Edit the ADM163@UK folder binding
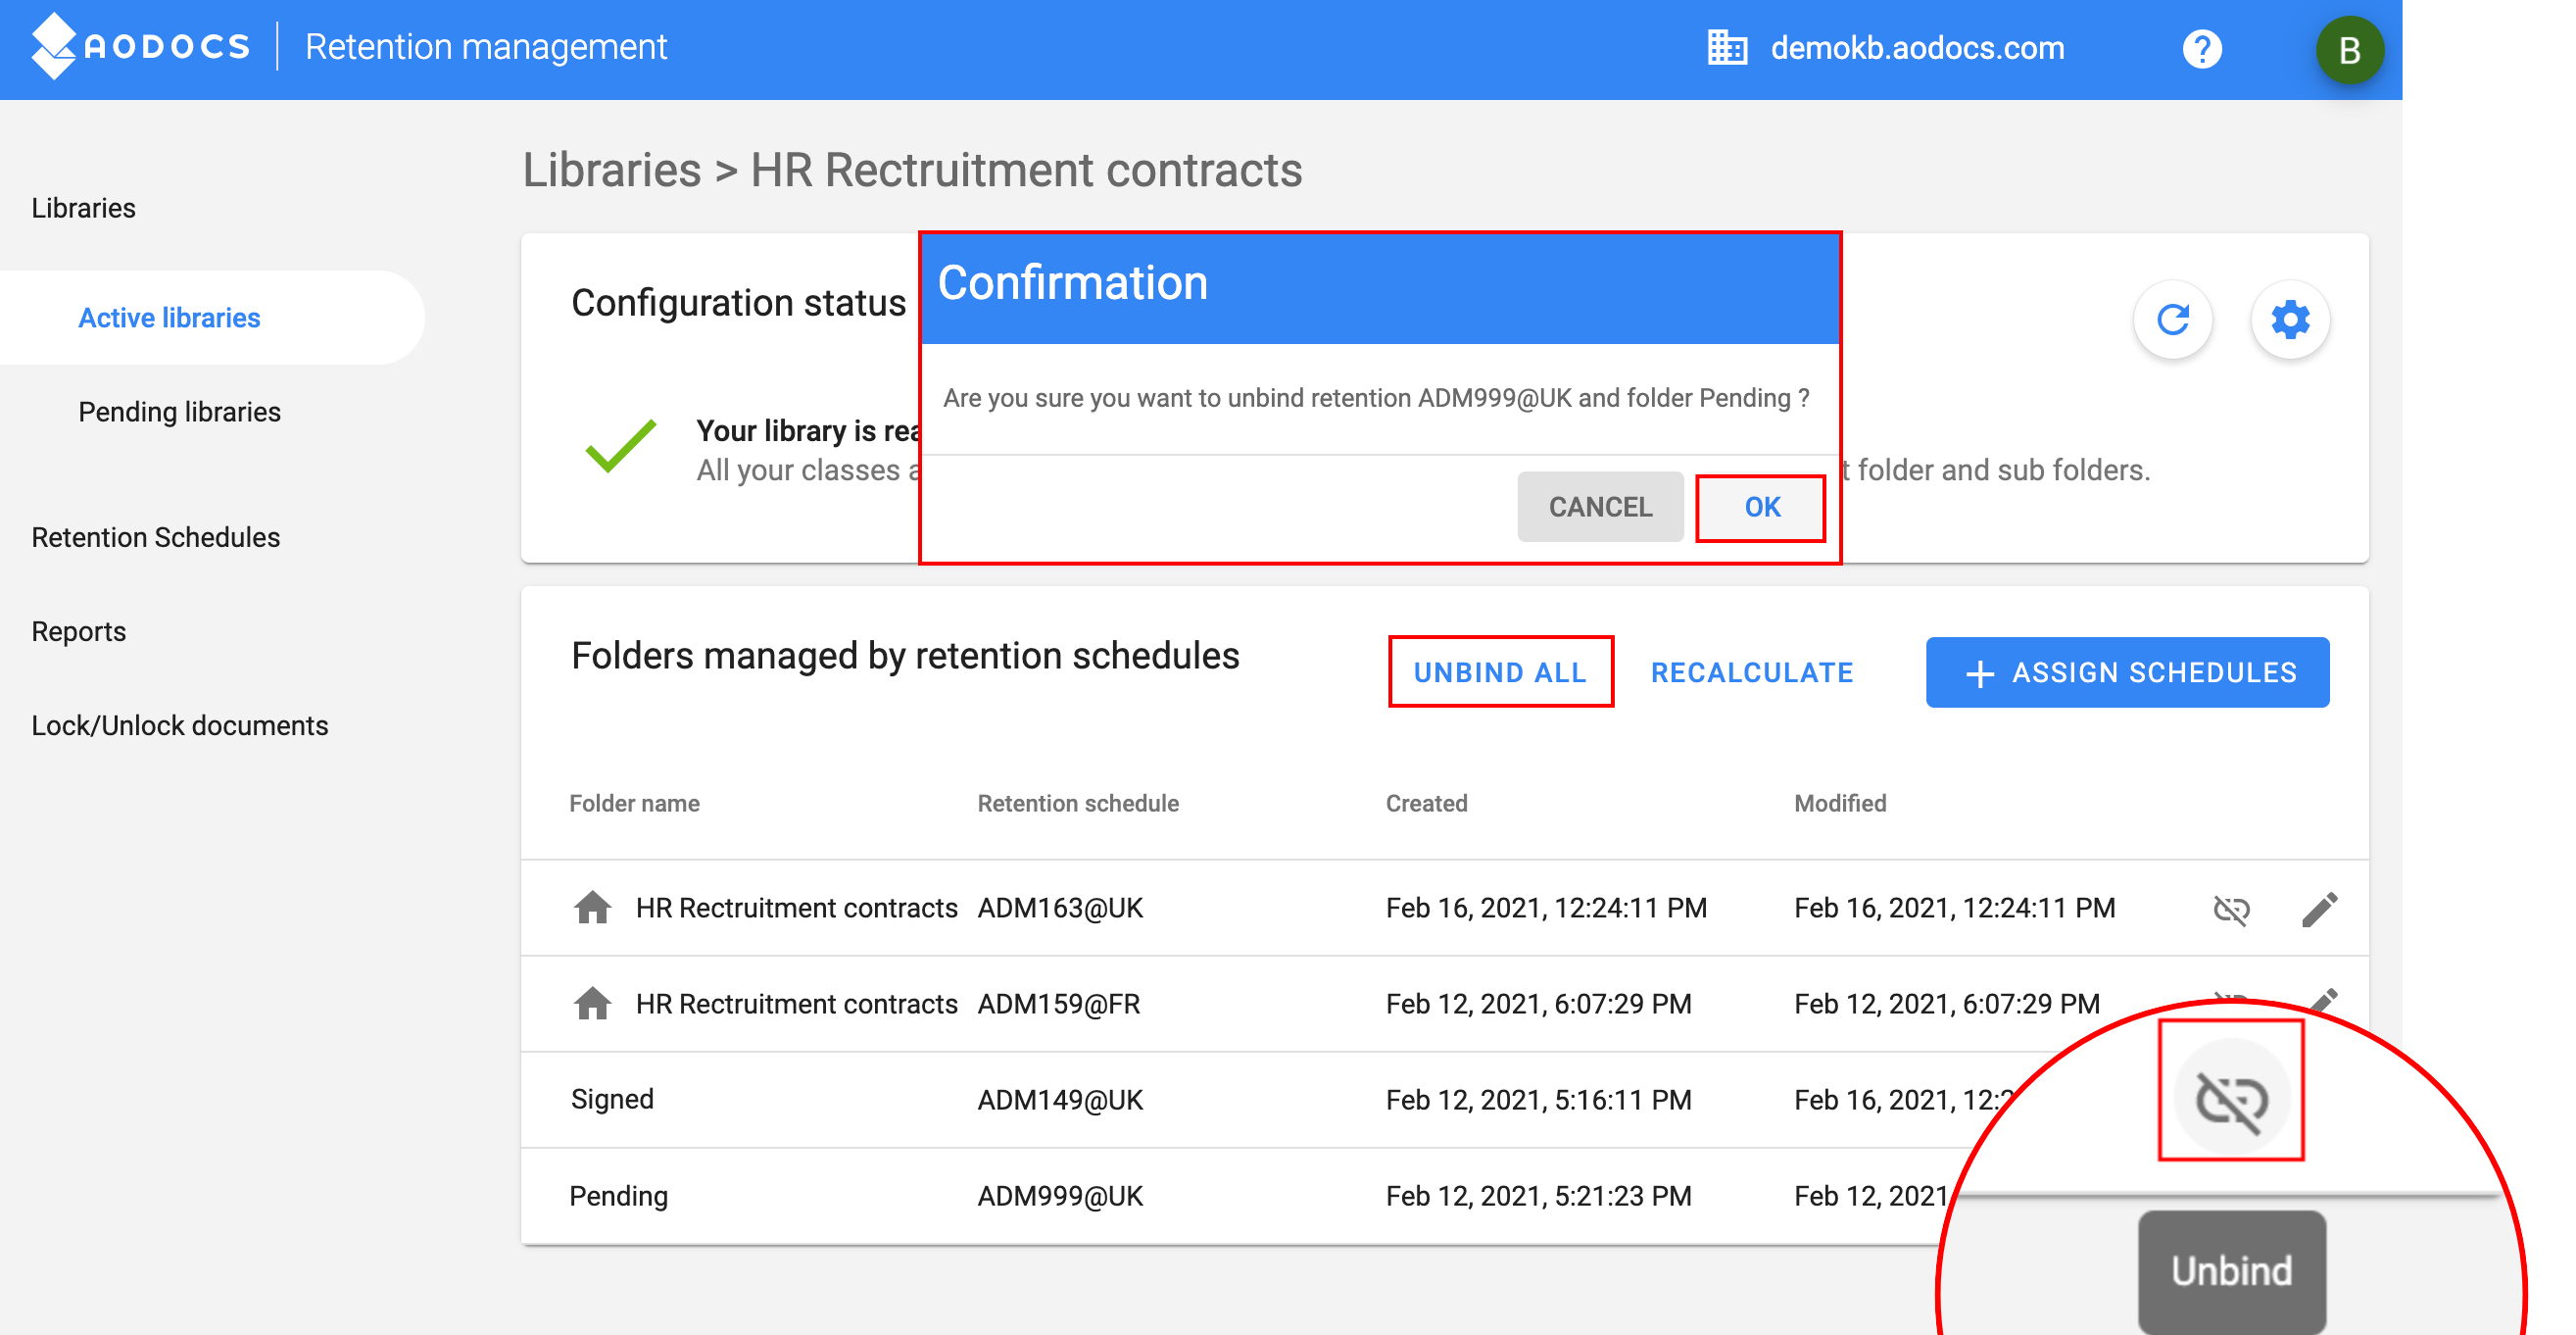This screenshot has height=1335, width=2576. 2319,909
